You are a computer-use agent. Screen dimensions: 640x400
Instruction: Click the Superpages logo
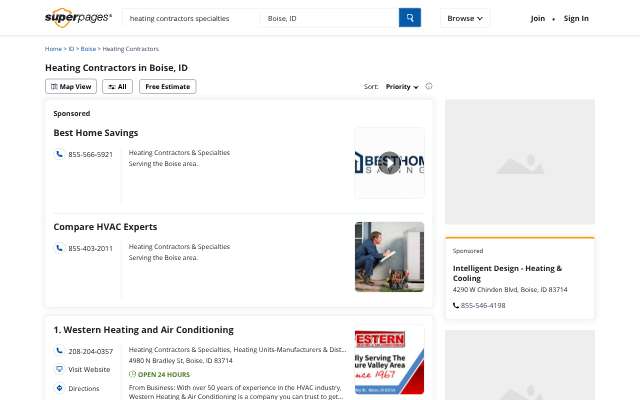pos(78,18)
